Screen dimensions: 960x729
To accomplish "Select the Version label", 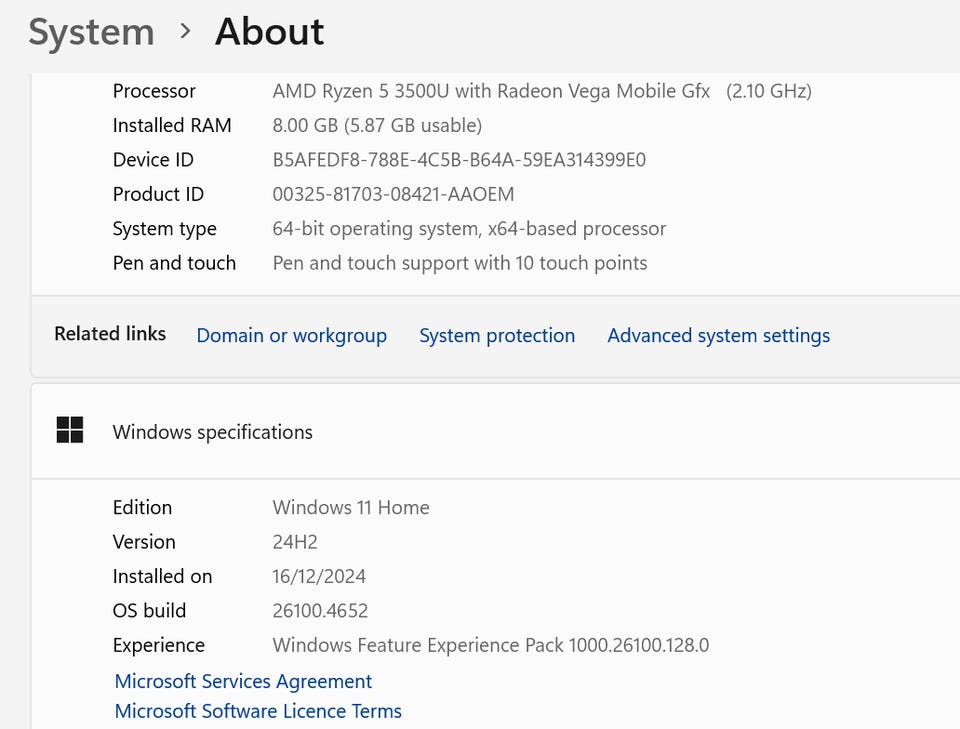I will pos(144,542).
